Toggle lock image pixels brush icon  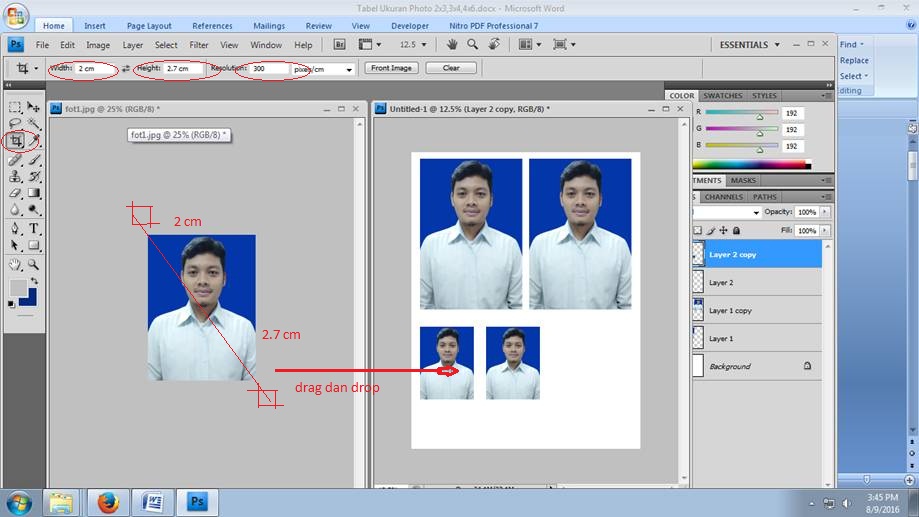711,230
